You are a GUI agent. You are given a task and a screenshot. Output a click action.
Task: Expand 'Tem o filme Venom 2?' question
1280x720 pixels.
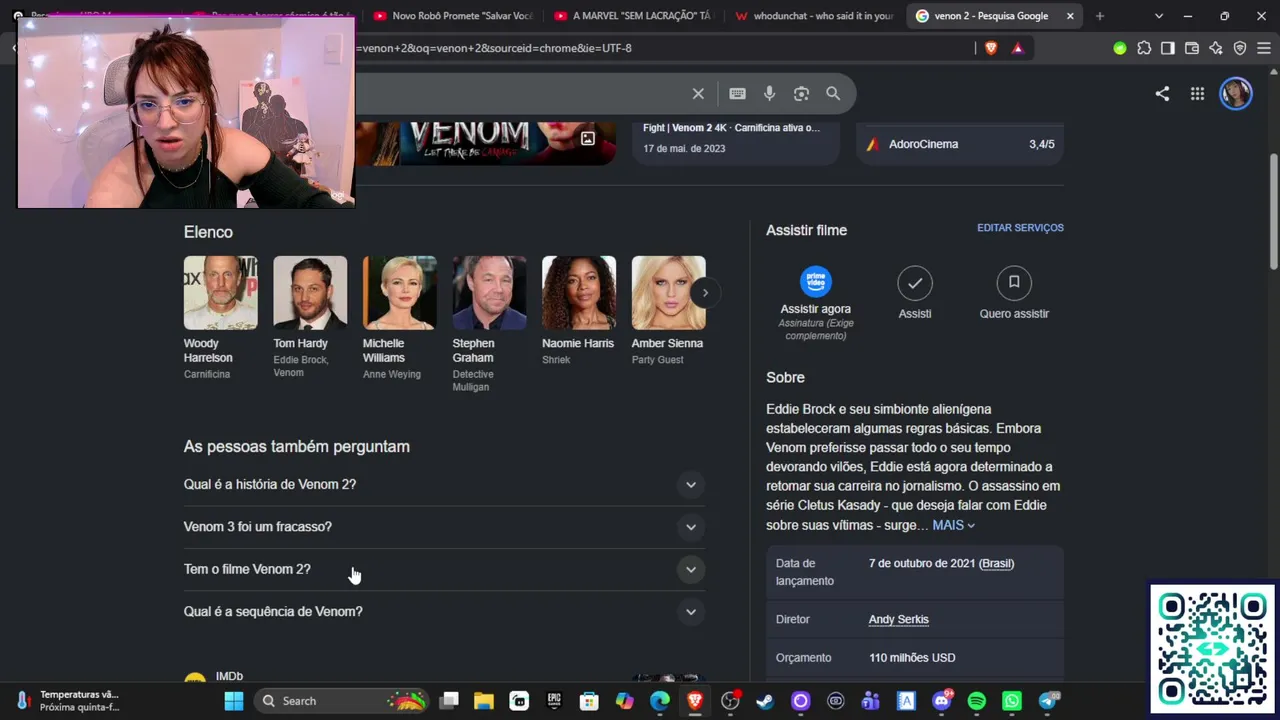tap(444, 569)
